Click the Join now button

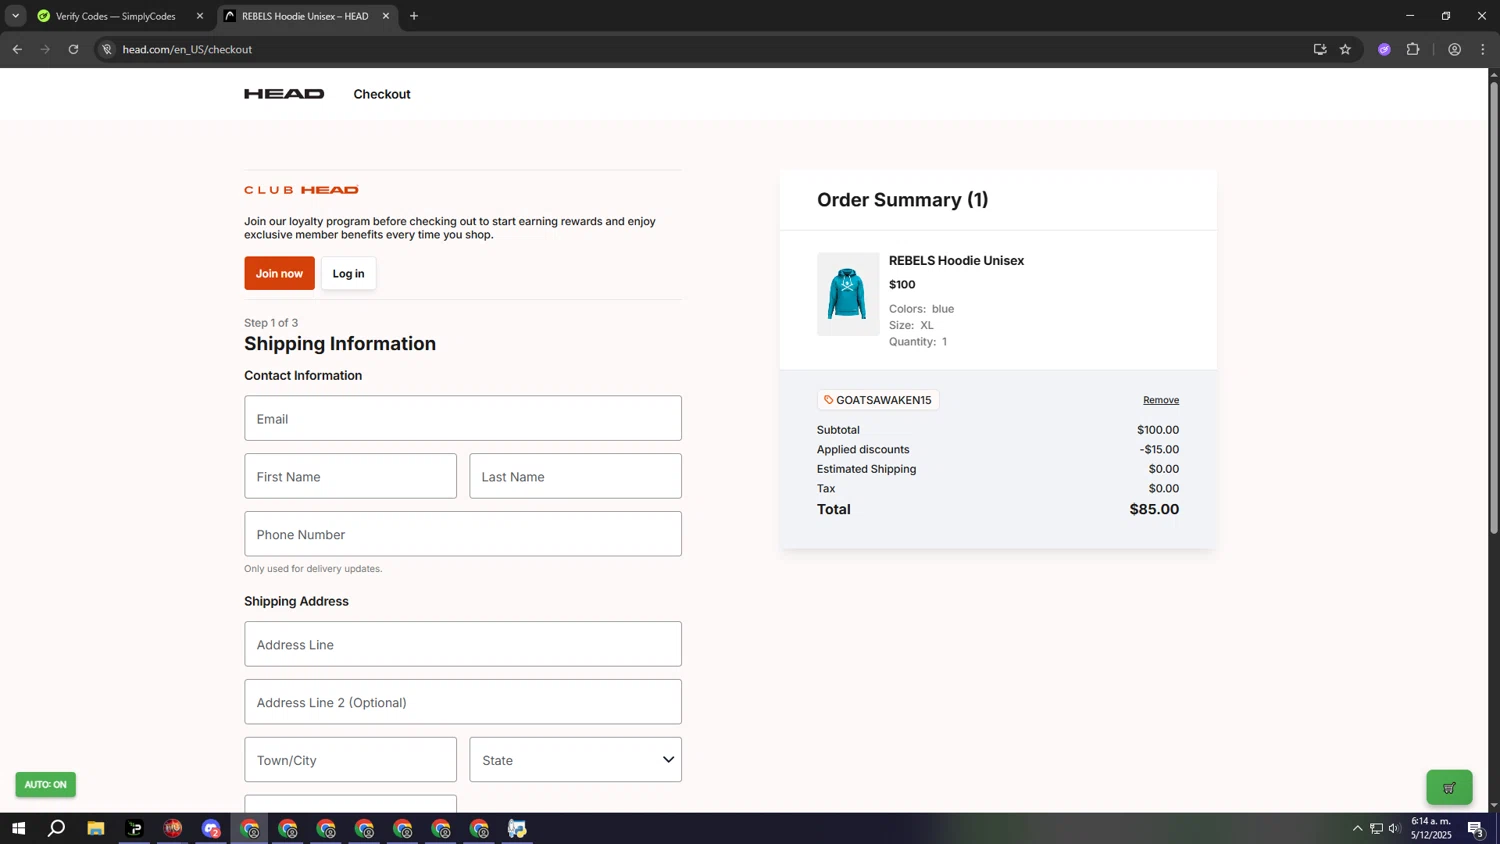[279, 273]
